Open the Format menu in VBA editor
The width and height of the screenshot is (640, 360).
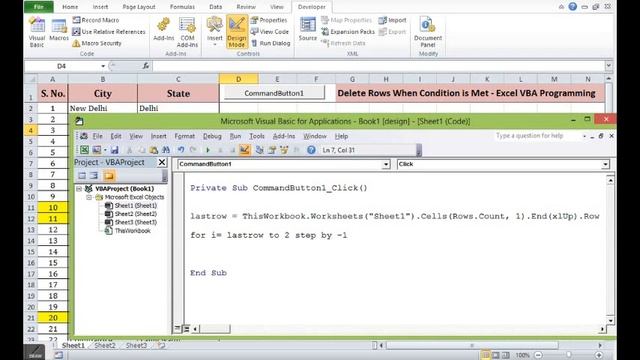point(184,136)
